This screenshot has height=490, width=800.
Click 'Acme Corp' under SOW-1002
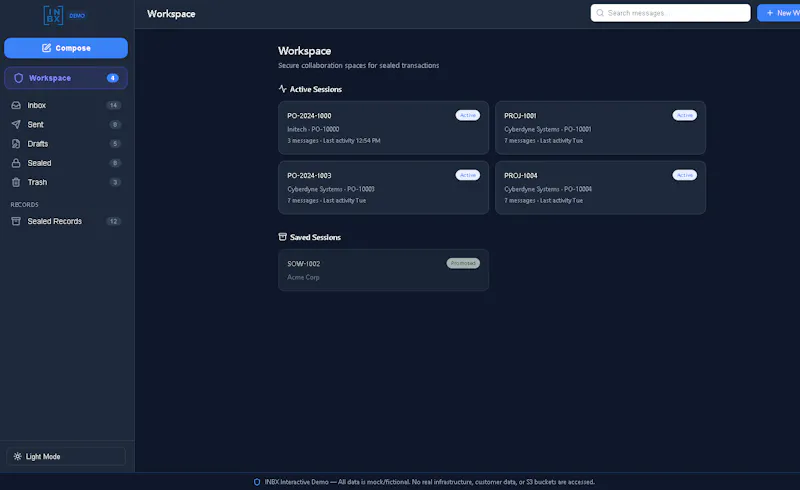(303, 277)
